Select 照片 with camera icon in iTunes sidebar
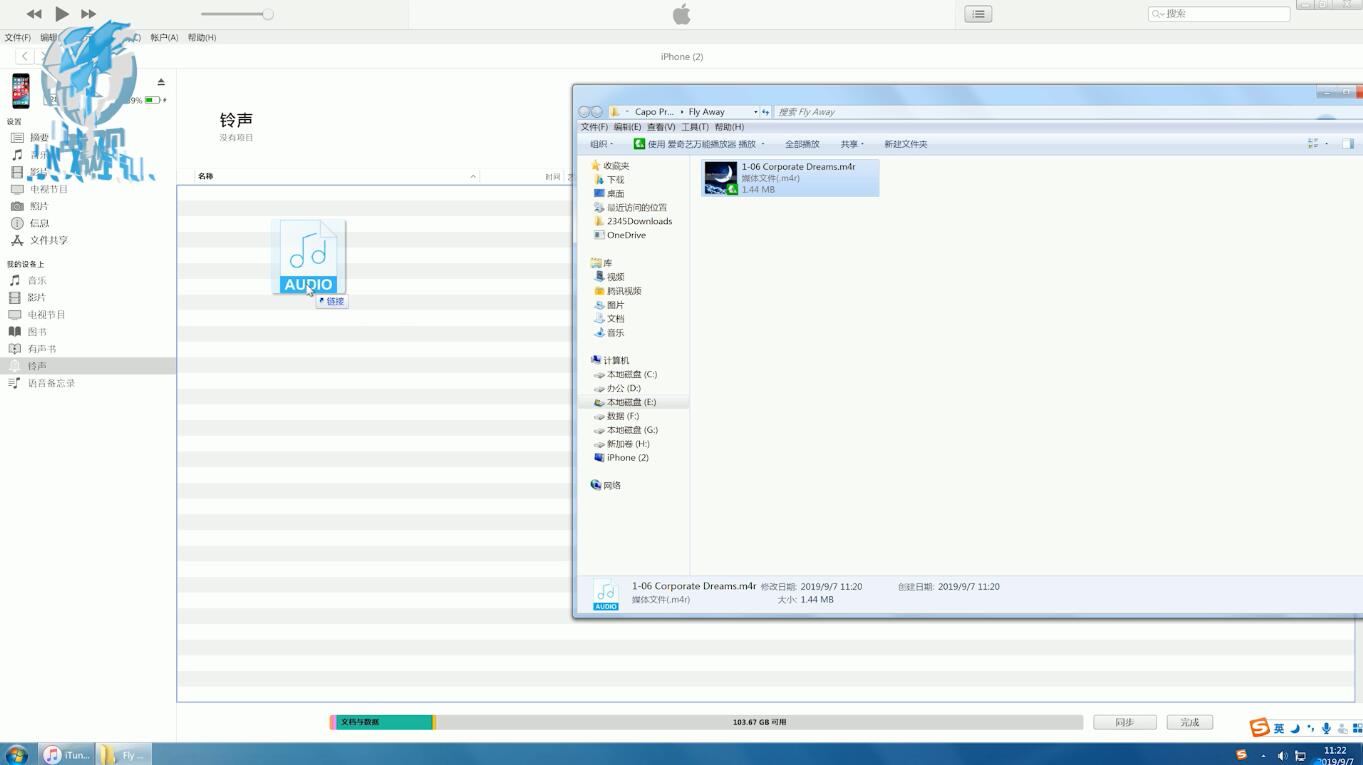Viewport: 1363px width, 765px height. point(38,206)
